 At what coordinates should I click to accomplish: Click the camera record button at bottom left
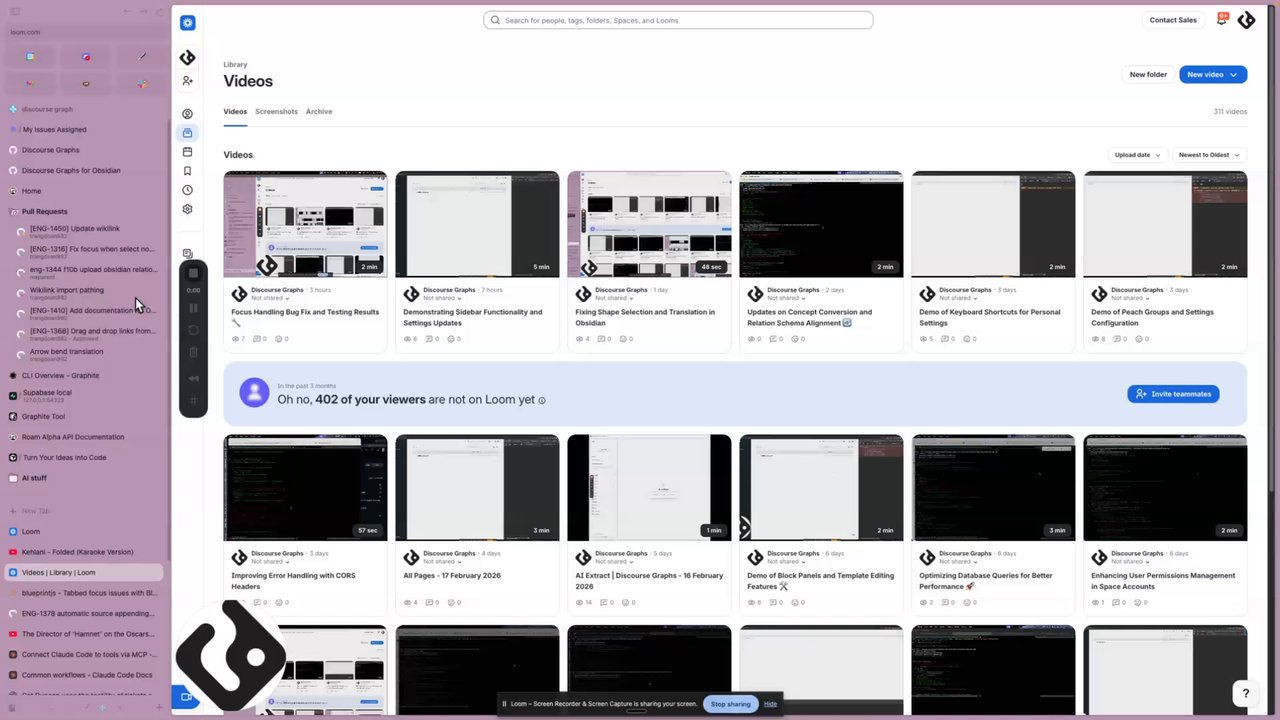point(185,697)
